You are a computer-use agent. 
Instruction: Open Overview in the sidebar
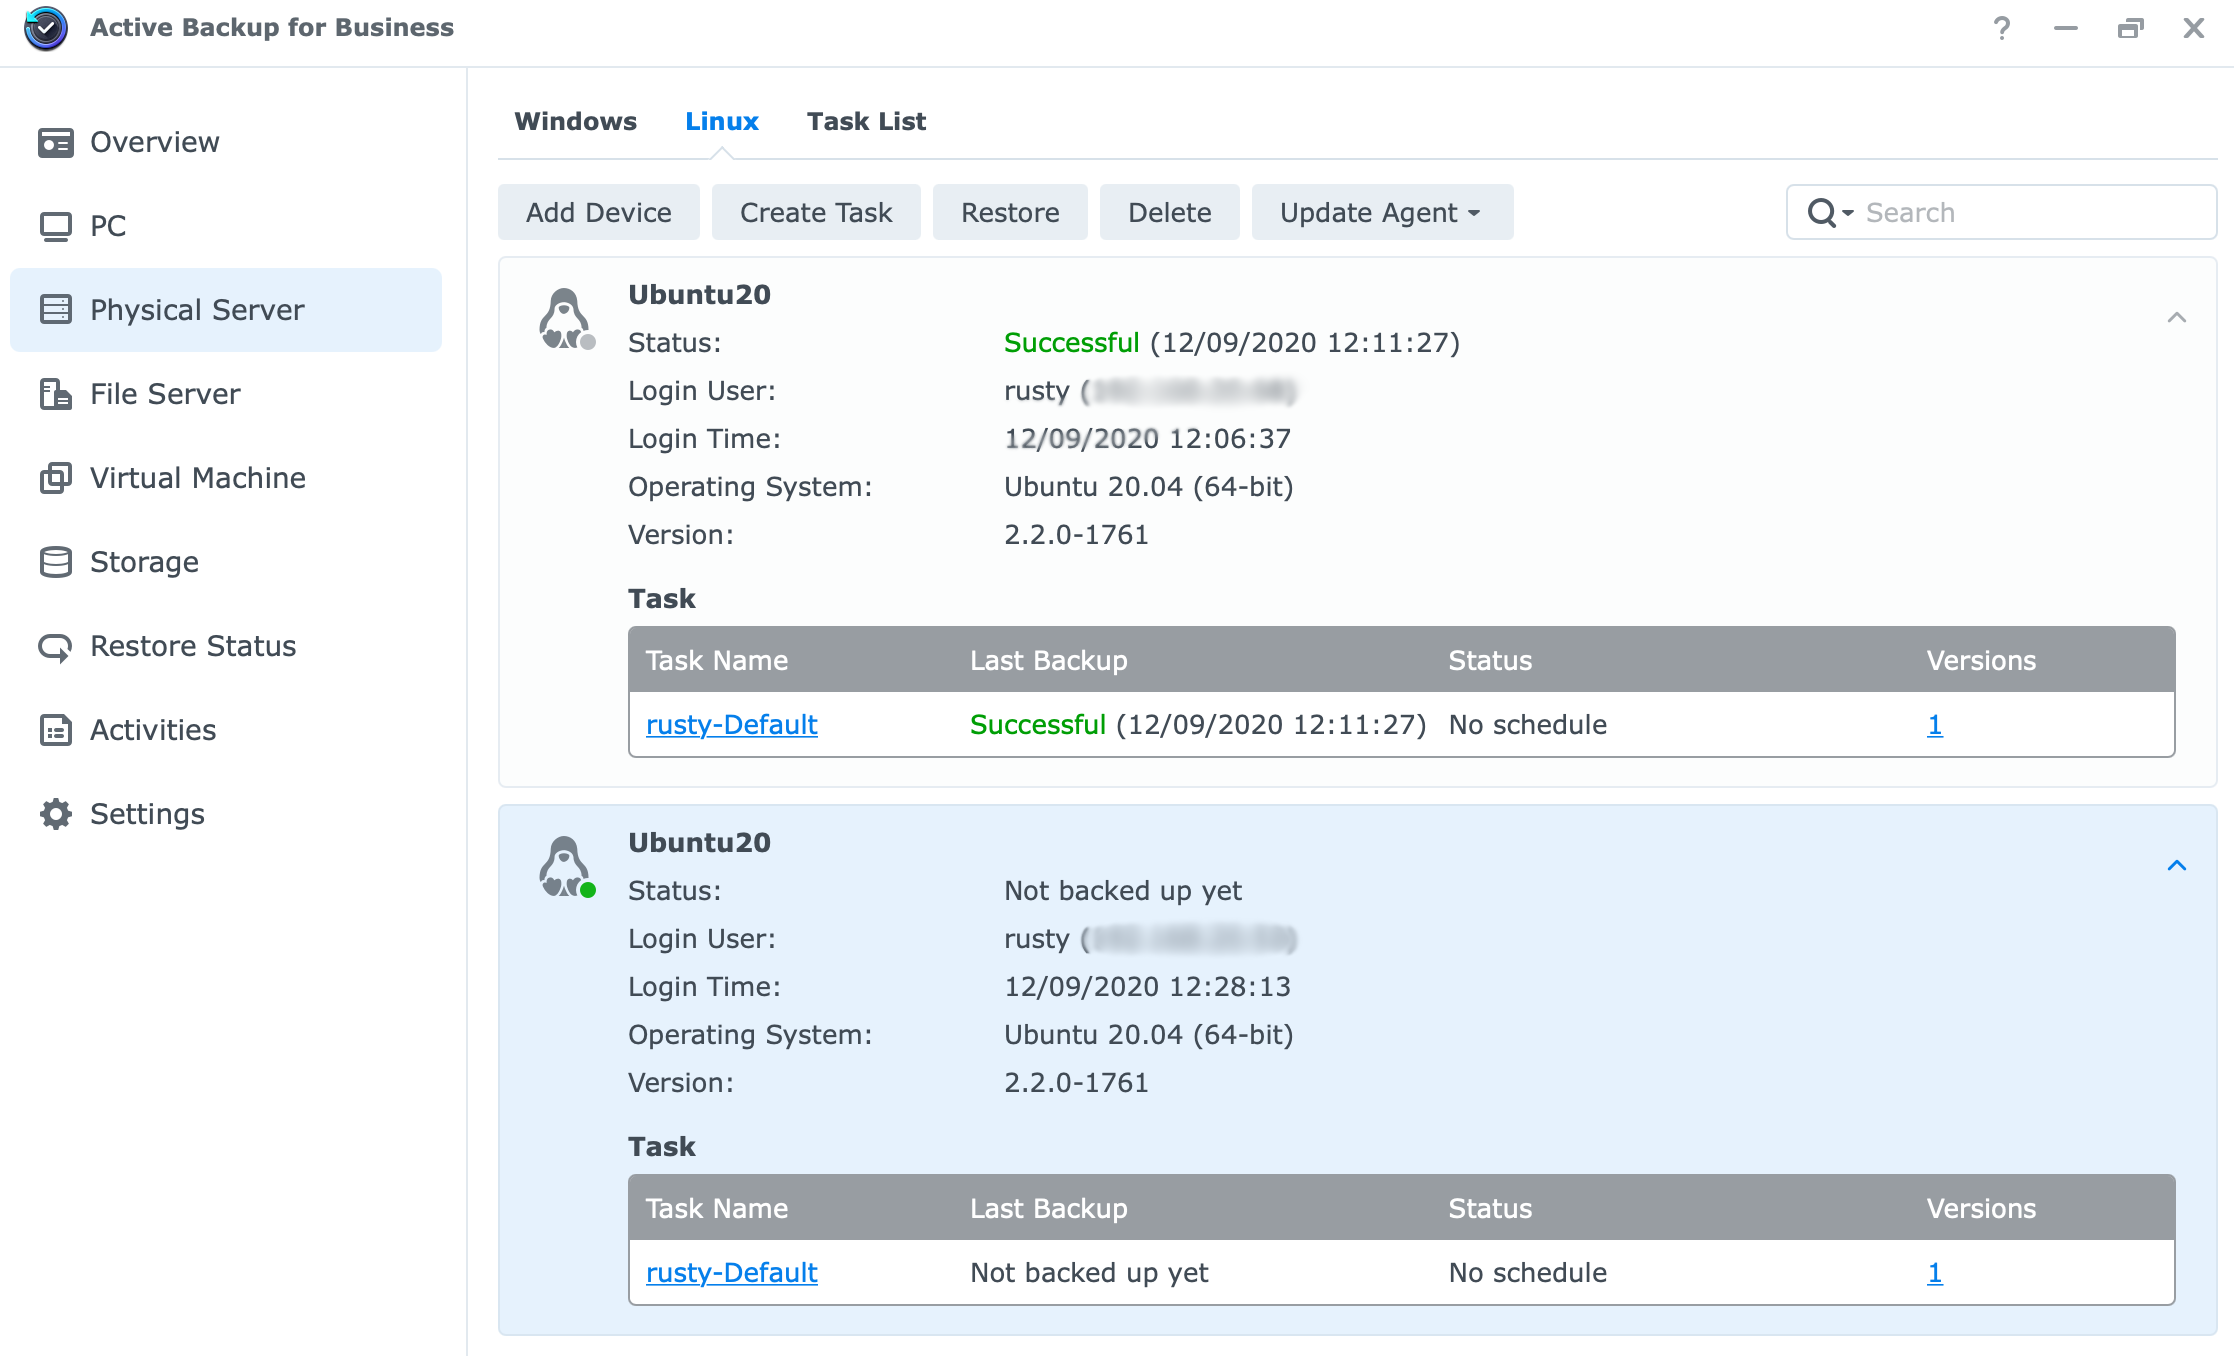[x=226, y=142]
